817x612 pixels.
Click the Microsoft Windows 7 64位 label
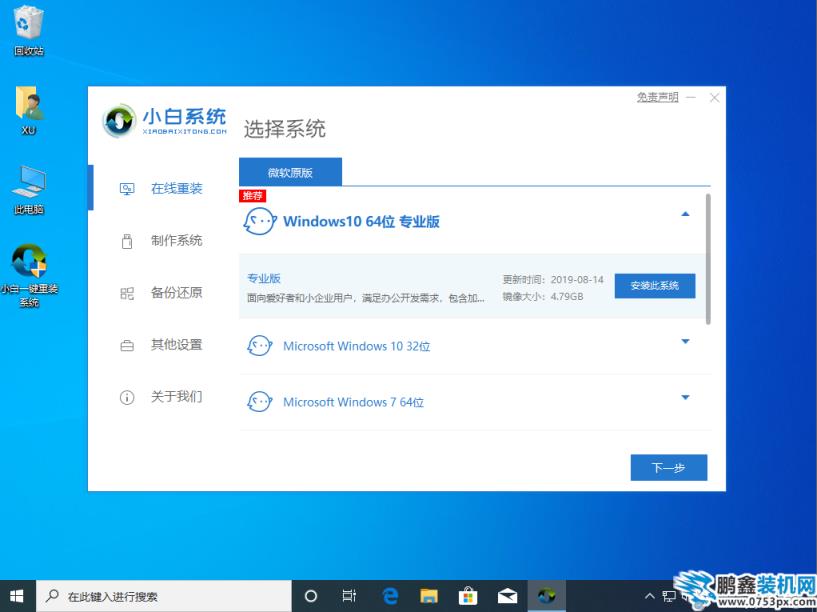coord(353,402)
